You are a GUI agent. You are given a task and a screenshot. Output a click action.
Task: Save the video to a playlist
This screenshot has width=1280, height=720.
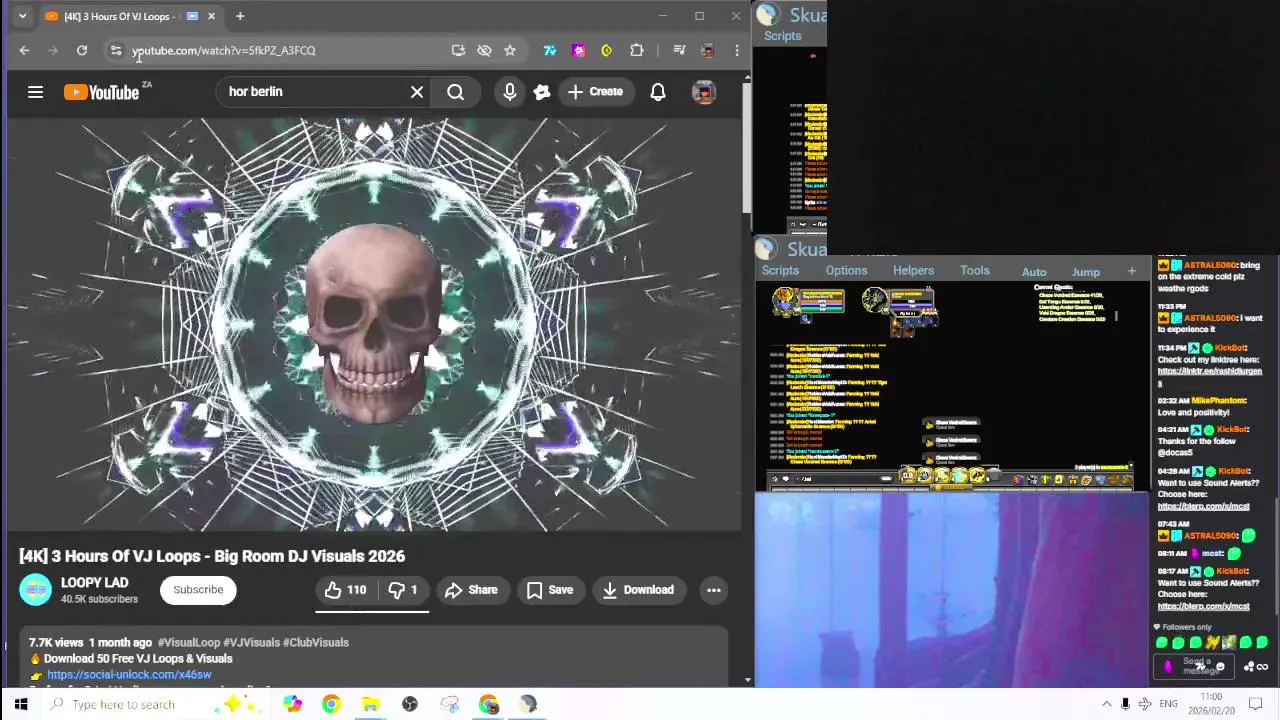(550, 590)
